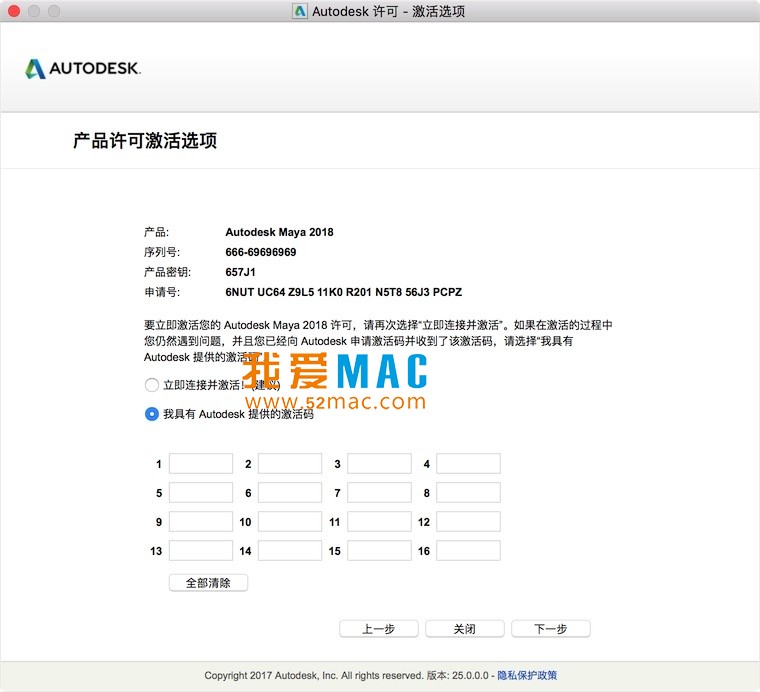760x692 pixels.
Task: Click activation code field 5
Action: pyautogui.click(x=201, y=493)
